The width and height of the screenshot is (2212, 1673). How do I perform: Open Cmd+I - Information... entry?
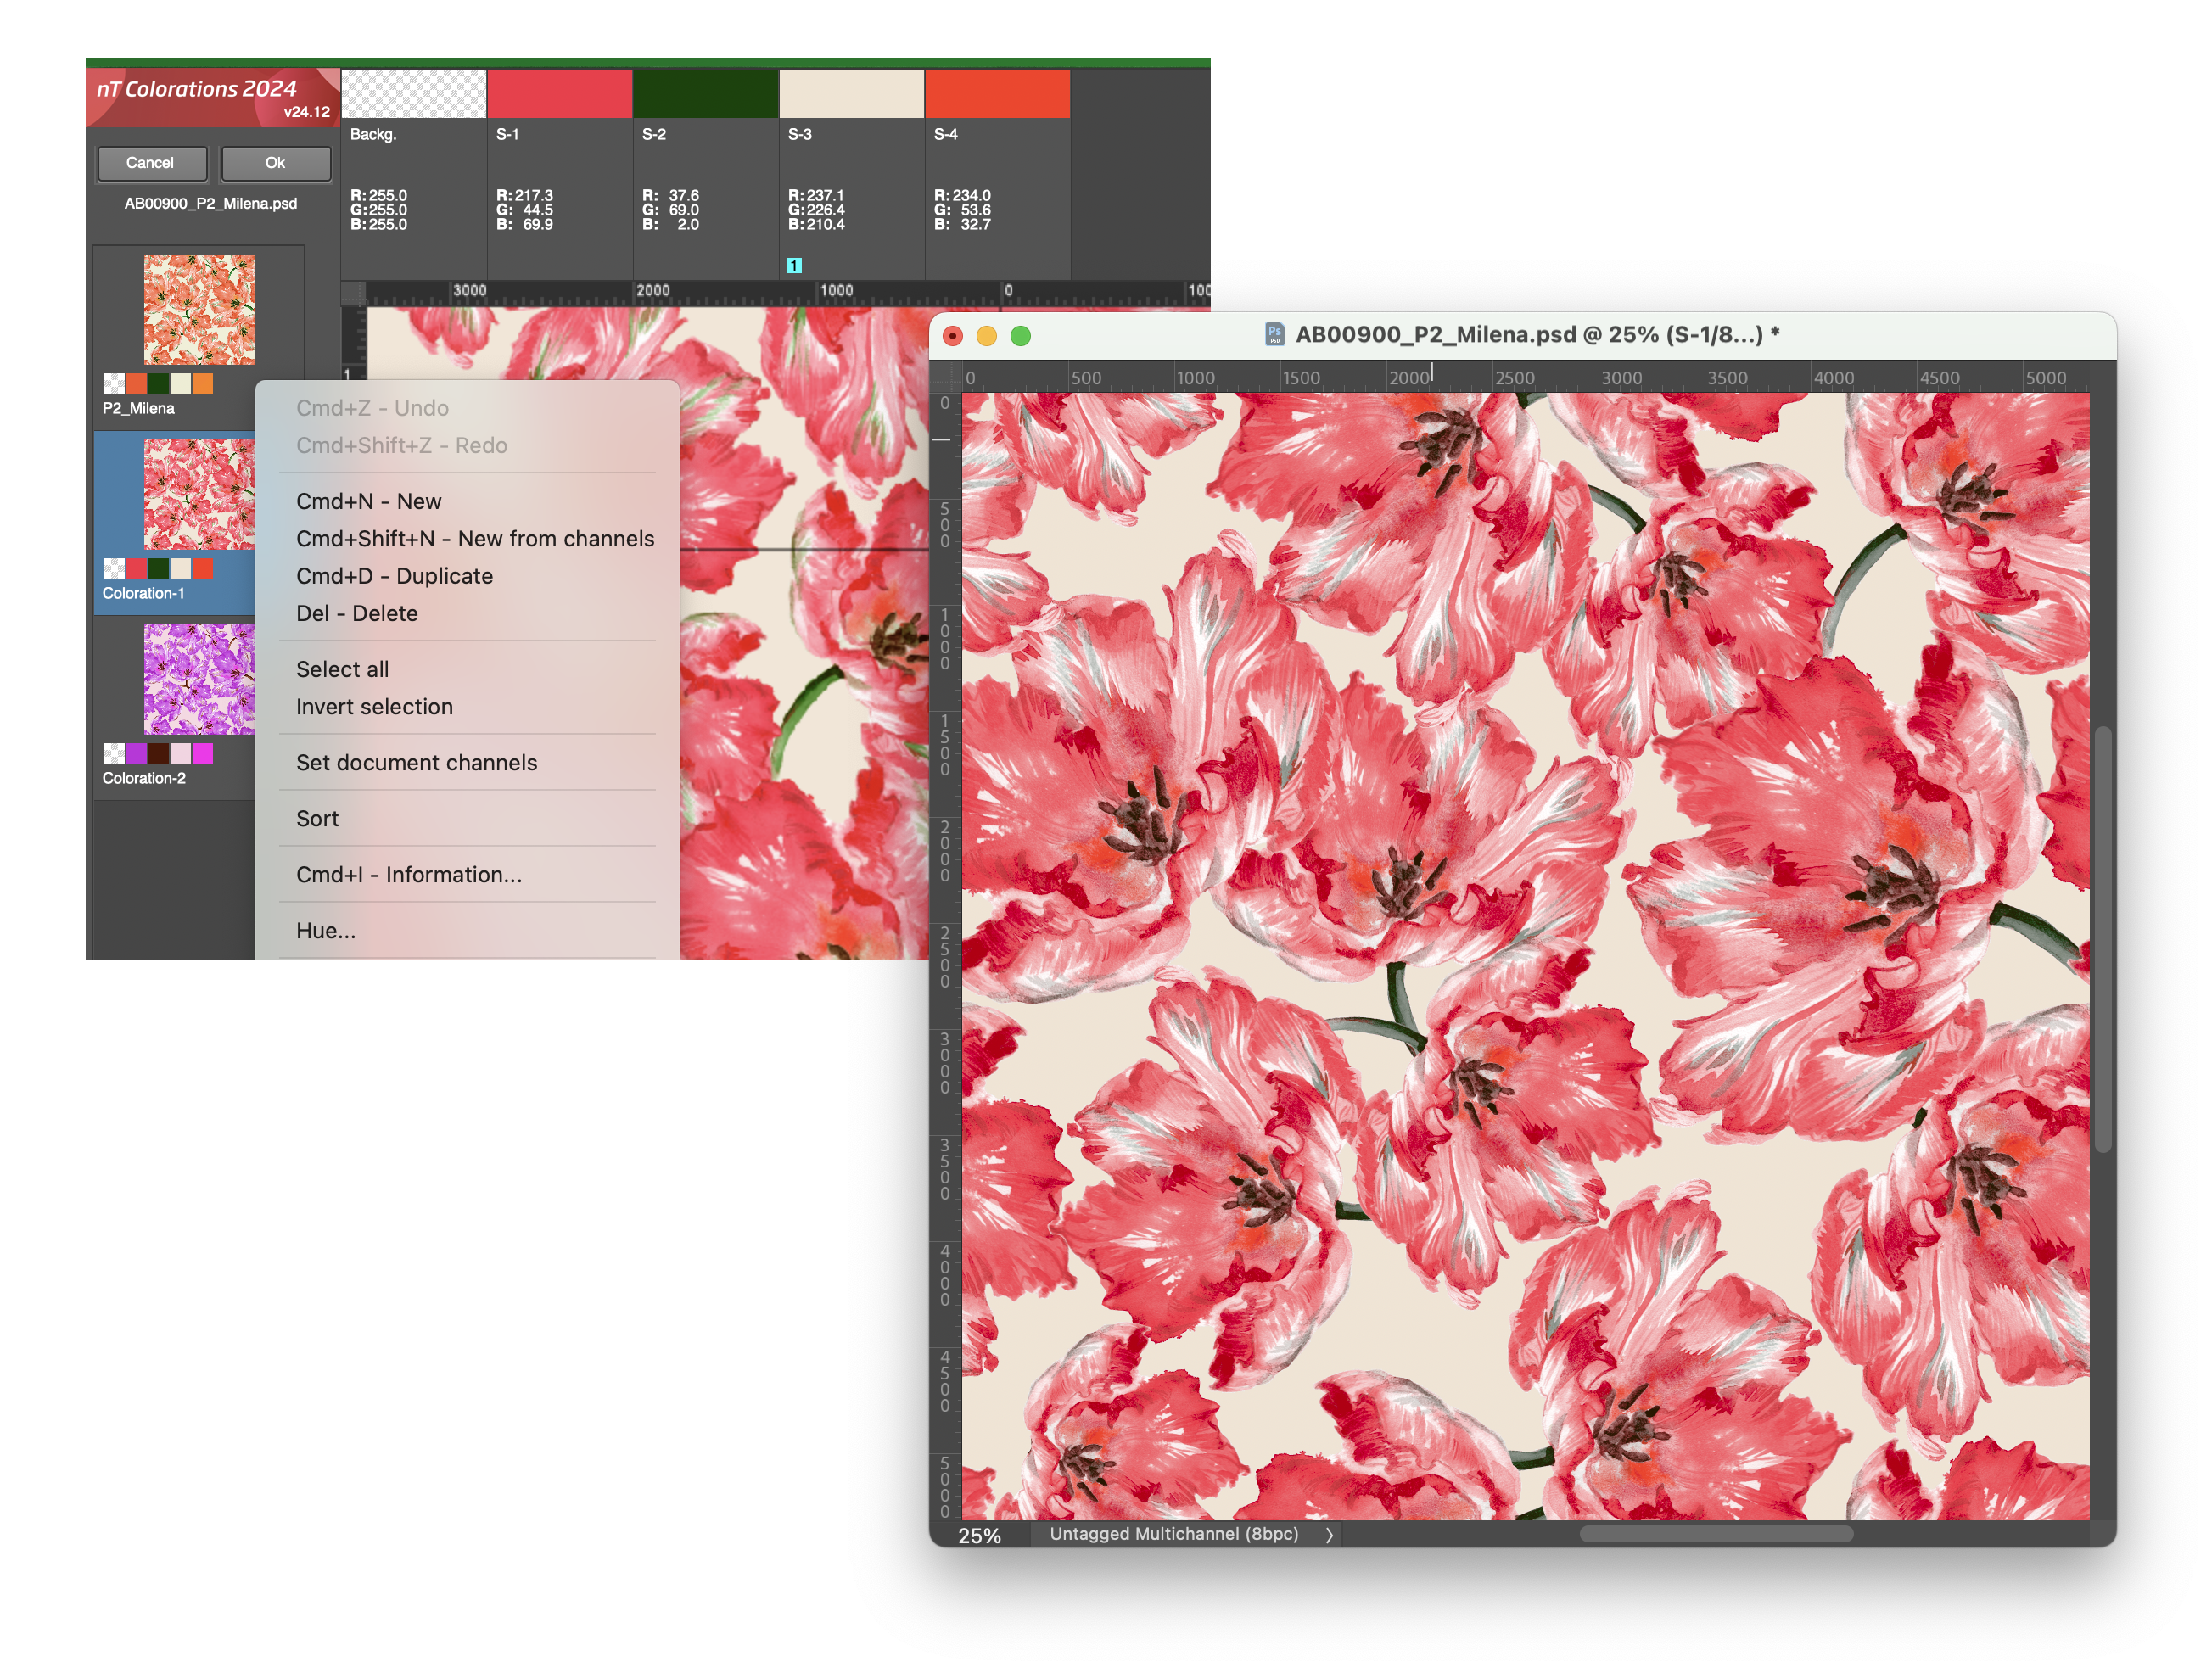[x=408, y=875]
